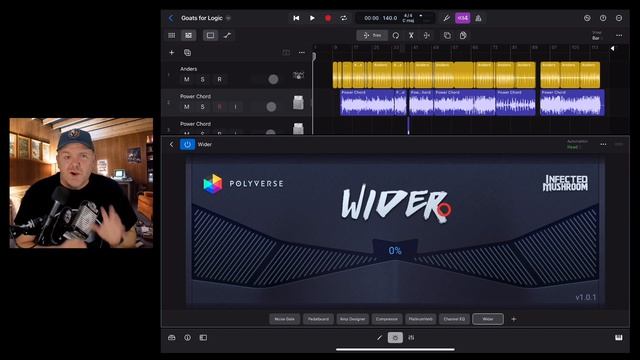
Task: Toggle the track area rectangle view button
Action: 210,36
